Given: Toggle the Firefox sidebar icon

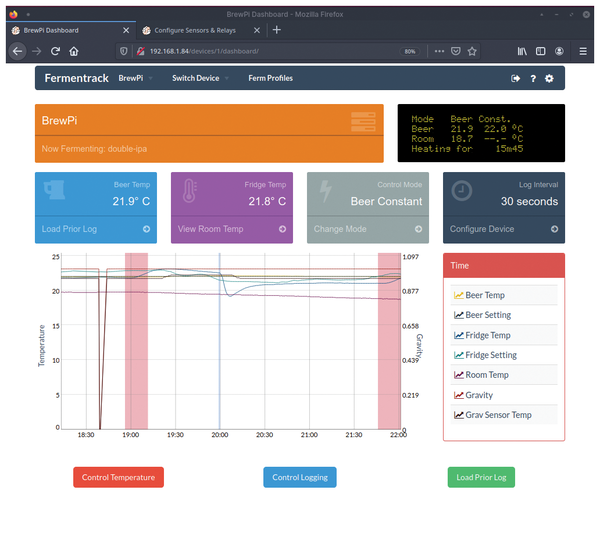Looking at the screenshot, I should pos(541,51).
